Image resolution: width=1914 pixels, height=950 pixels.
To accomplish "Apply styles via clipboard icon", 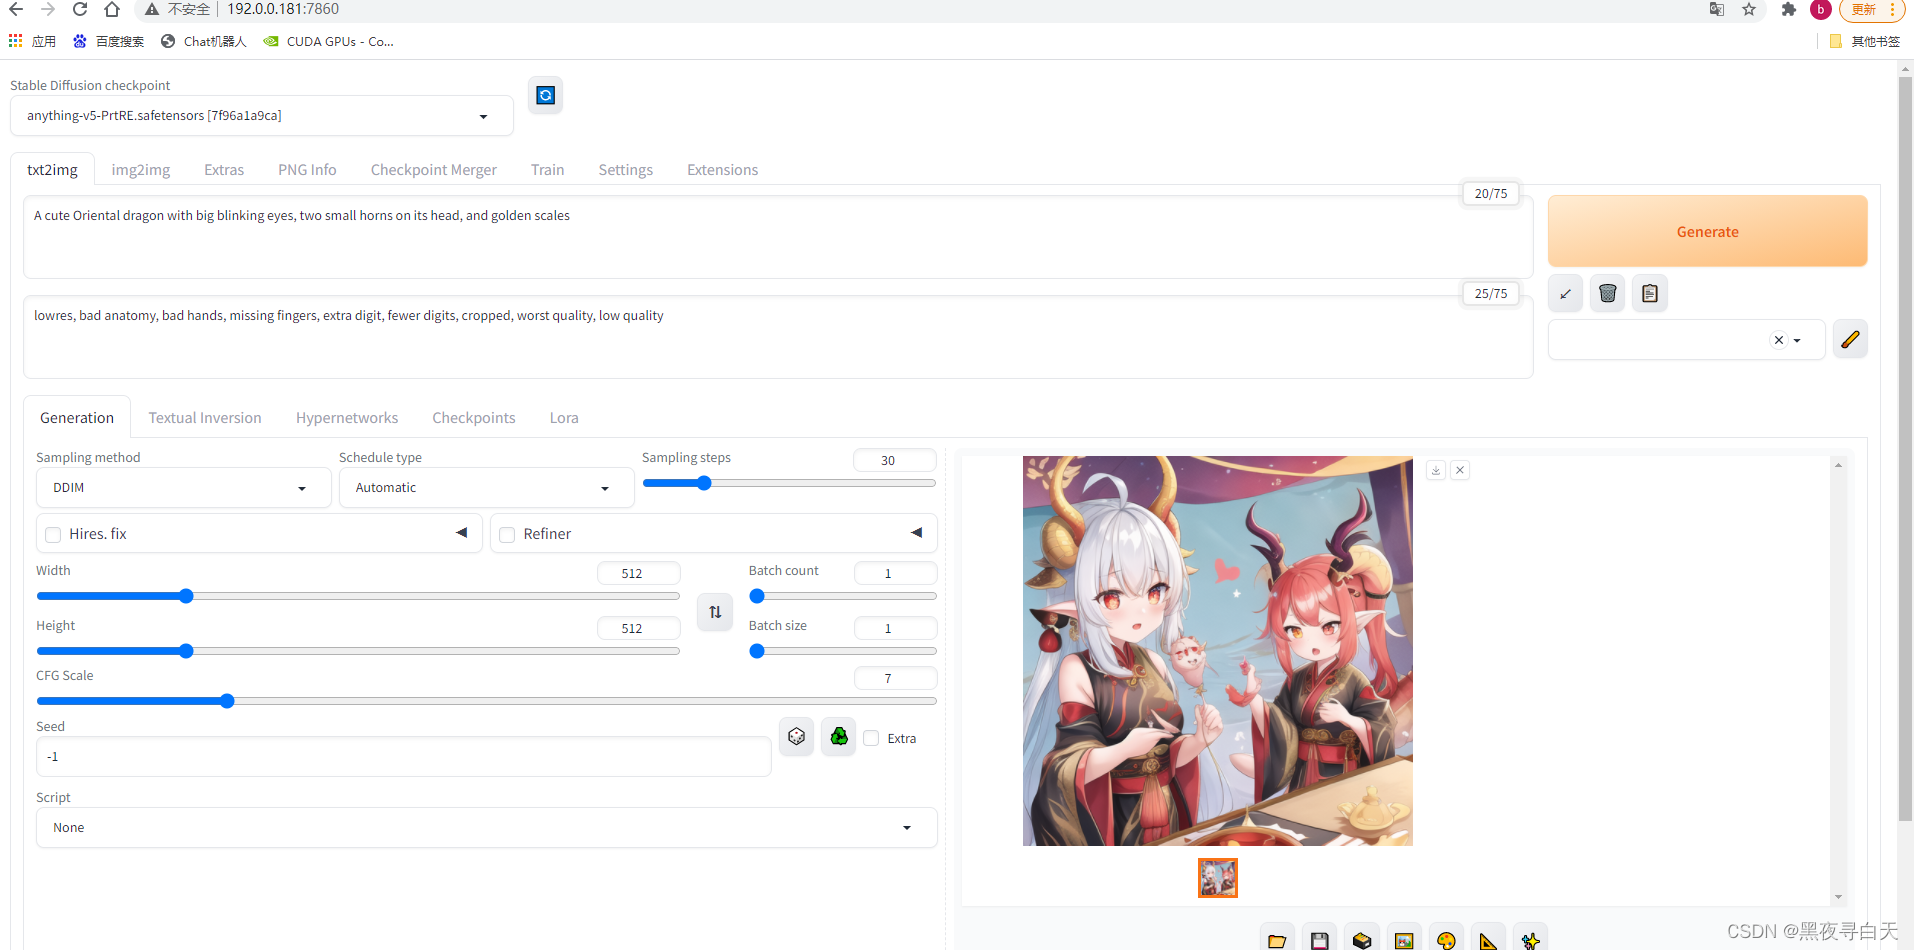I will click(1650, 293).
